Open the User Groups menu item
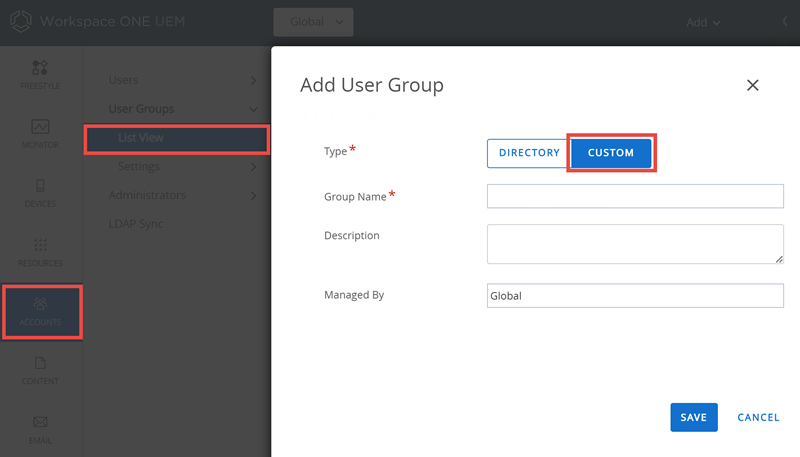This screenshot has height=457, width=800. point(141,109)
